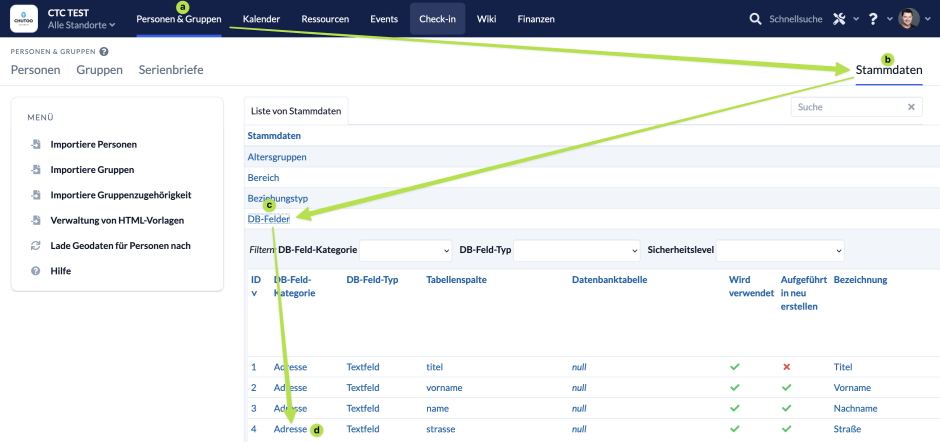Open the DB-Feld-Typ filter dropdown
The width and height of the screenshot is (940, 442).
click(x=577, y=250)
